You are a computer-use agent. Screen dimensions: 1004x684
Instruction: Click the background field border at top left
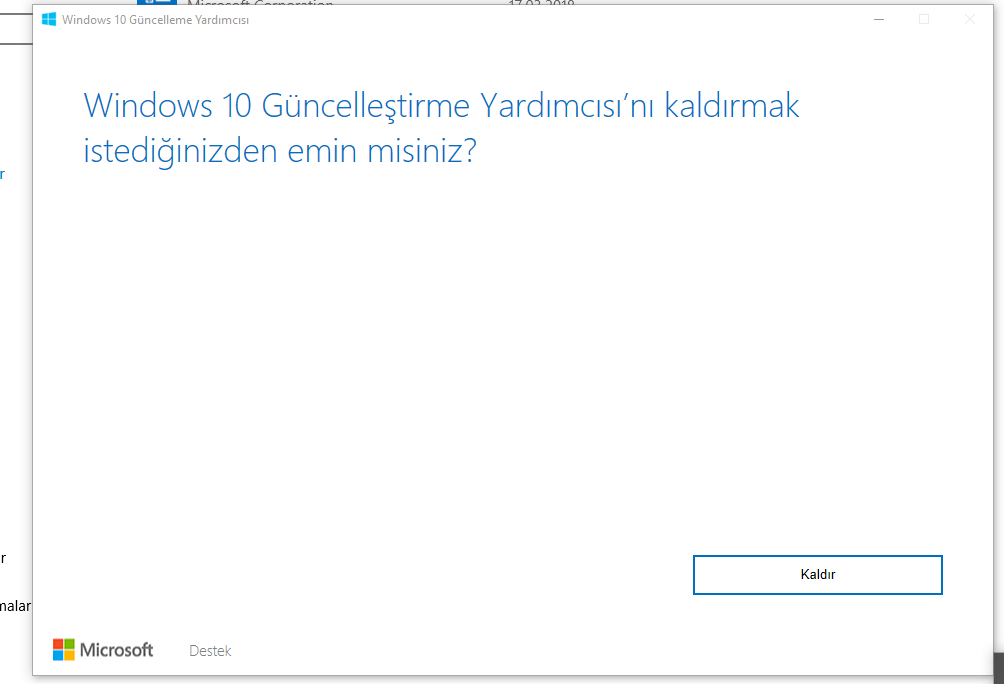[15, 44]
